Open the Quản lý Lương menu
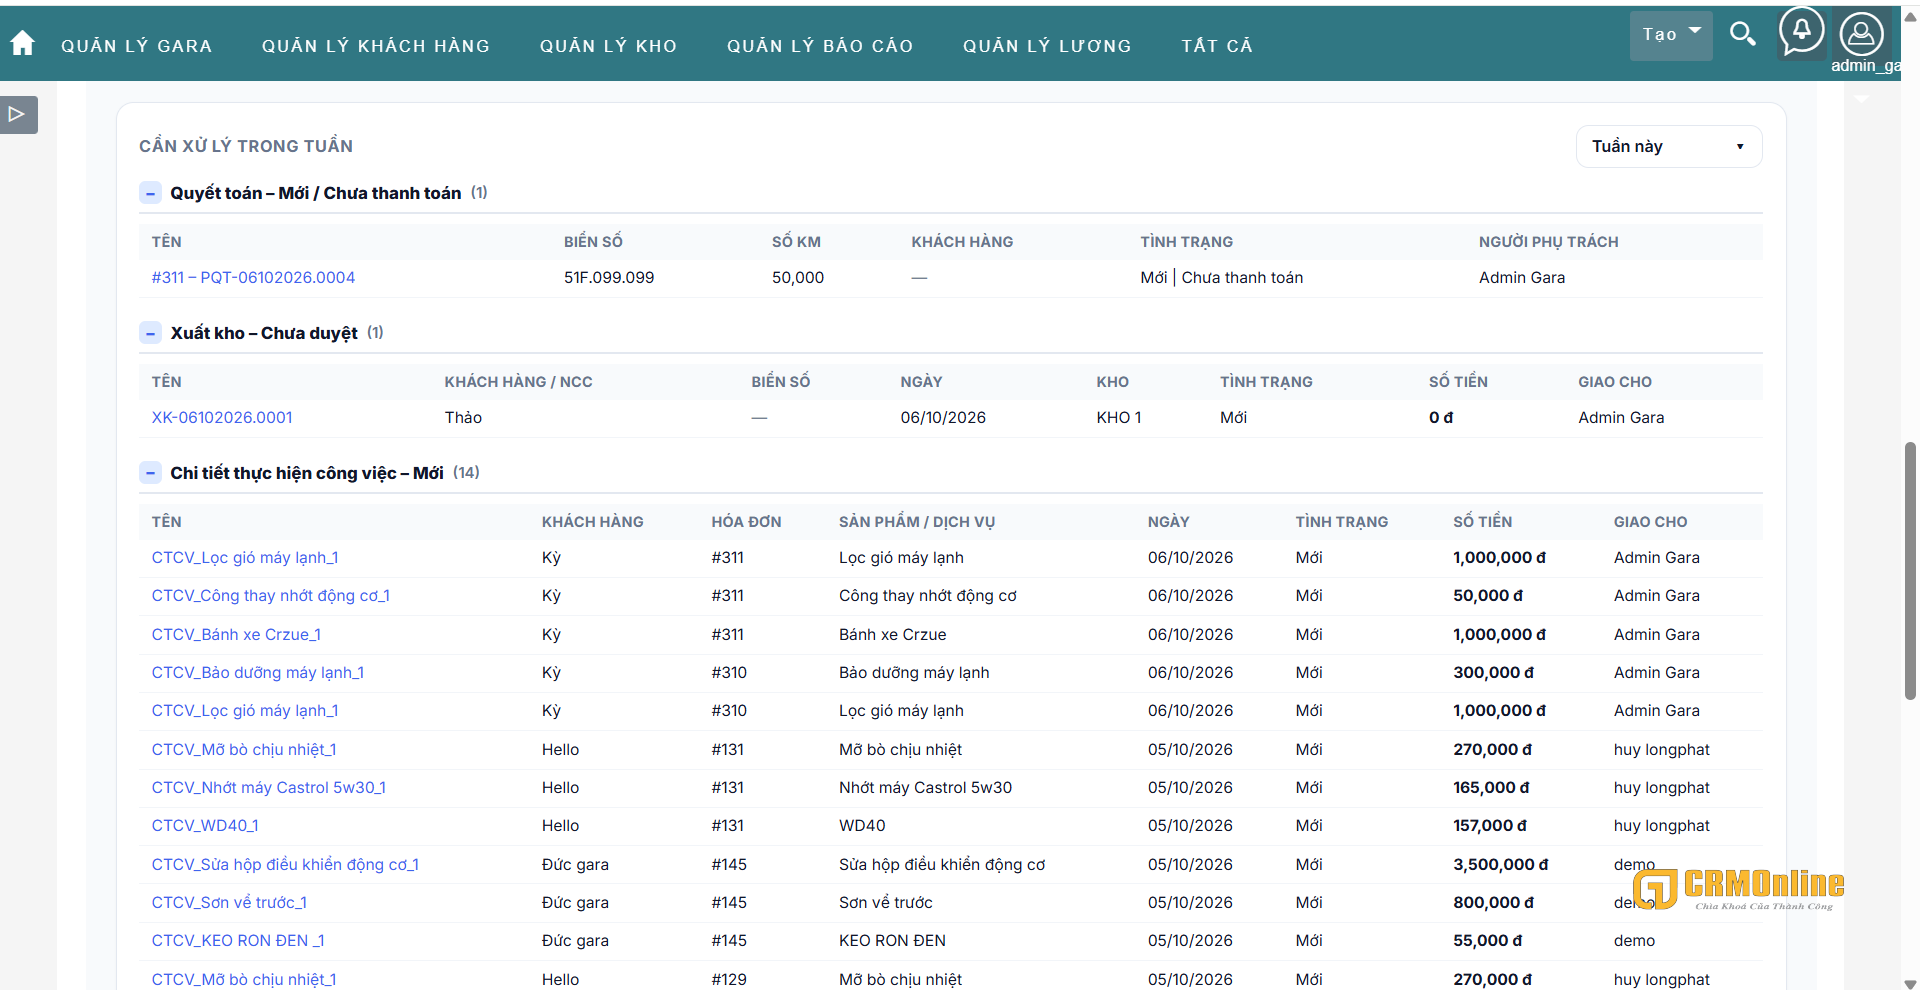This screenshot has height=990, width=1920. pos(1047,46)
